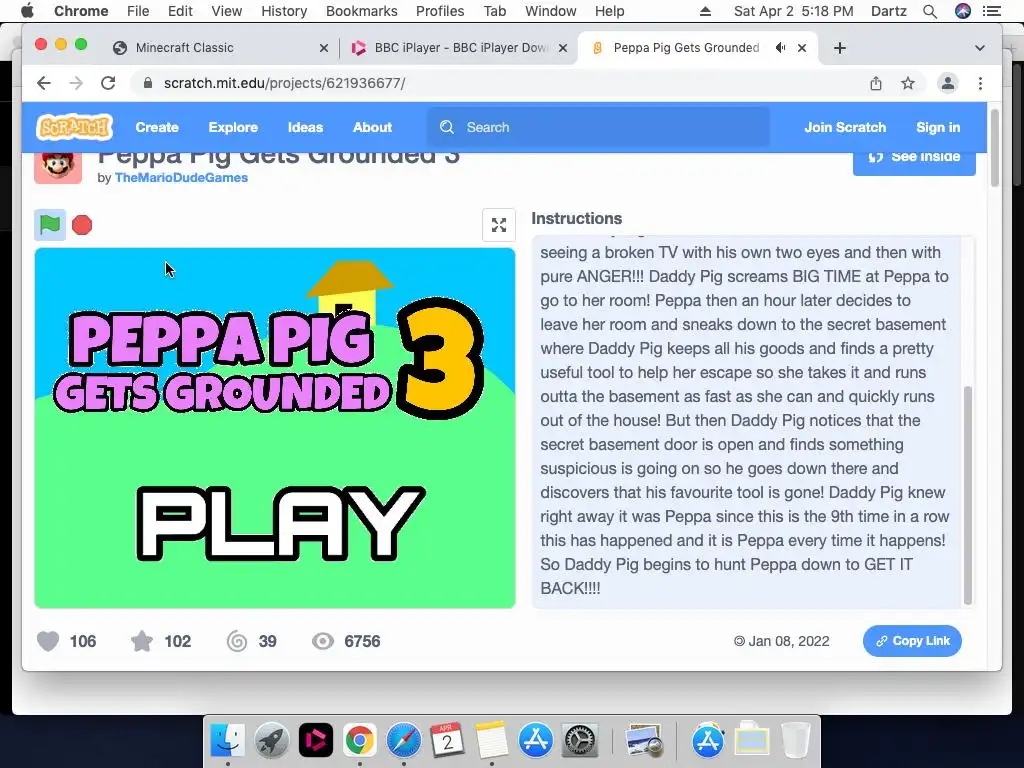Switch to the BBC iPlayer tab
Image resolution: width=1024 pixels, height=768 pixels.
pos(460,48)
